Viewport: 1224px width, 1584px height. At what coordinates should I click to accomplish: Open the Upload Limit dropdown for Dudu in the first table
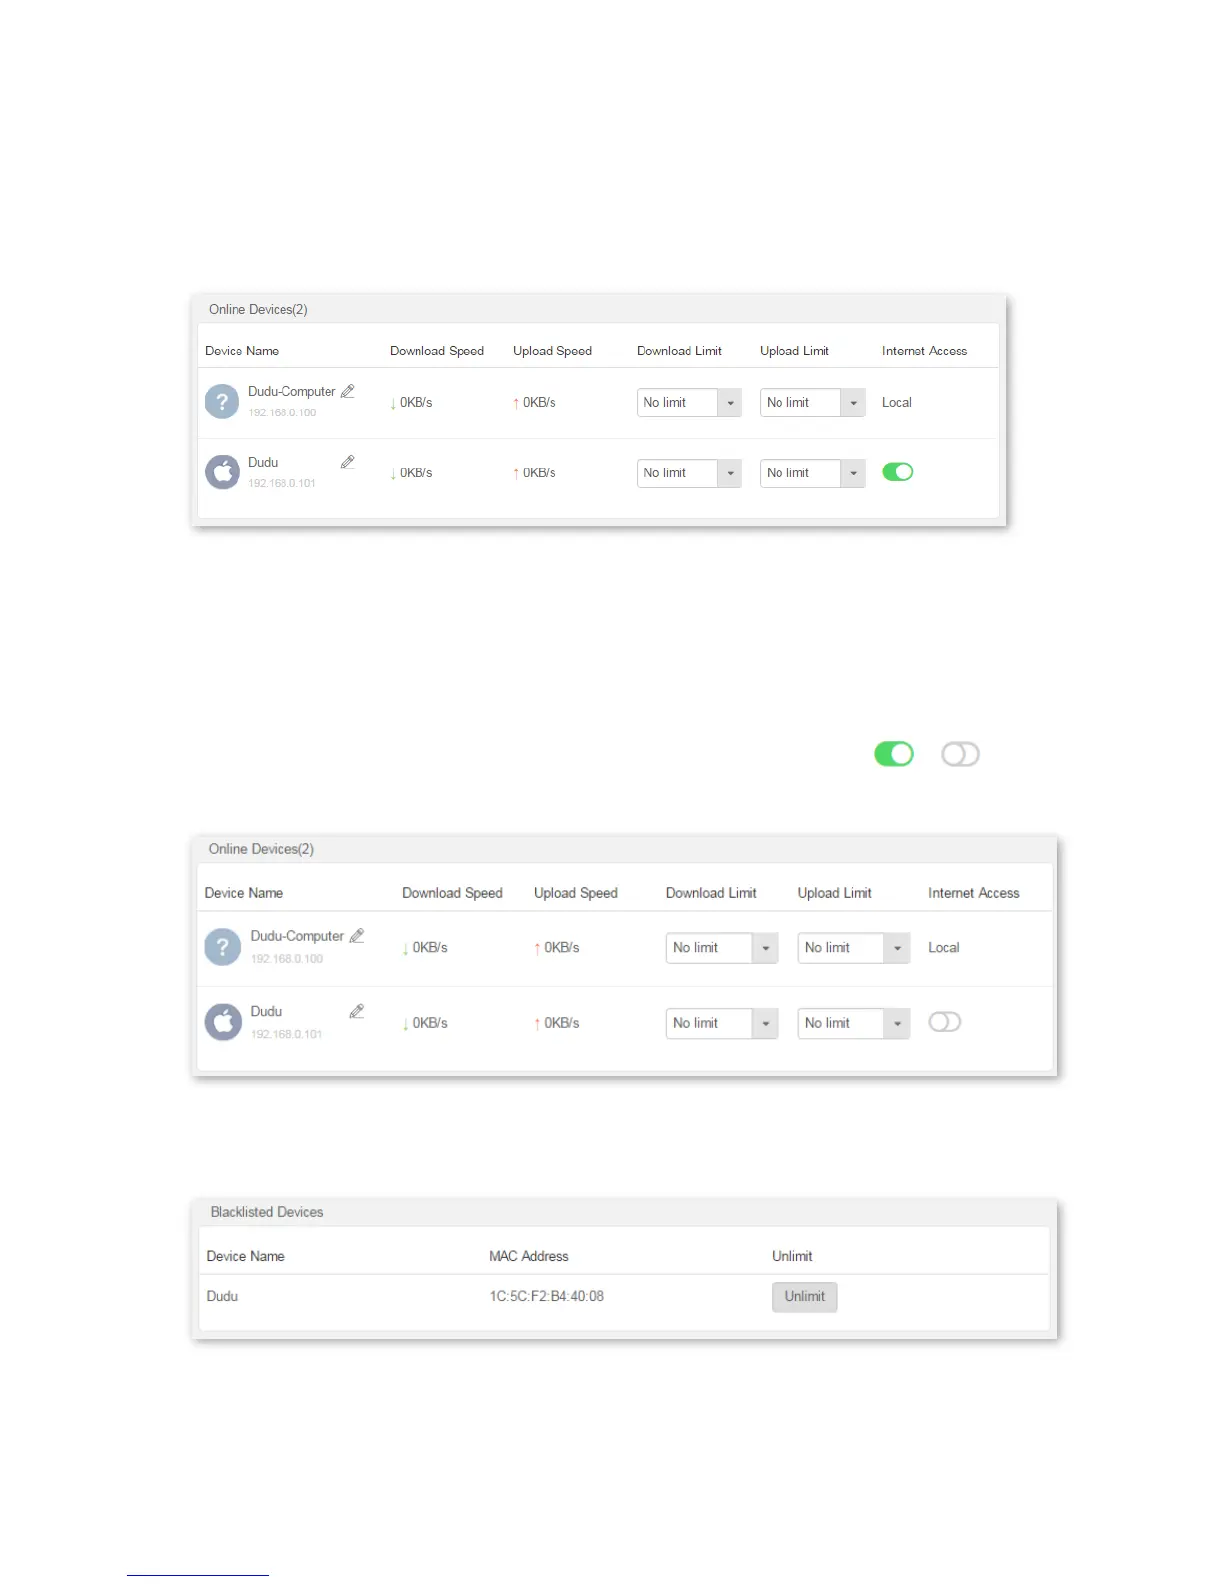pos(812,473)
